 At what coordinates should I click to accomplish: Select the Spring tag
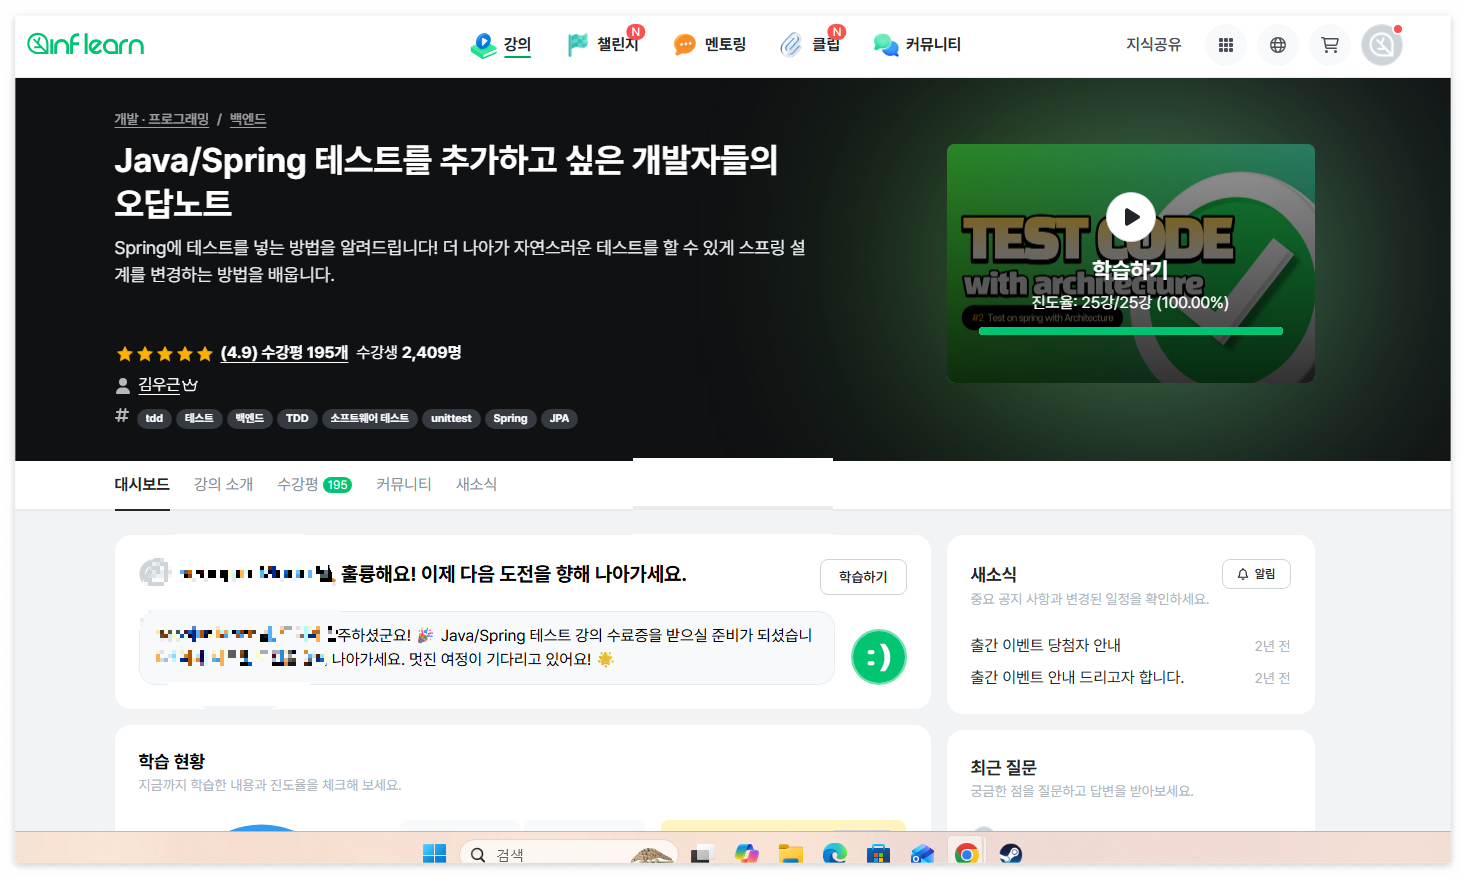(510, 419)
